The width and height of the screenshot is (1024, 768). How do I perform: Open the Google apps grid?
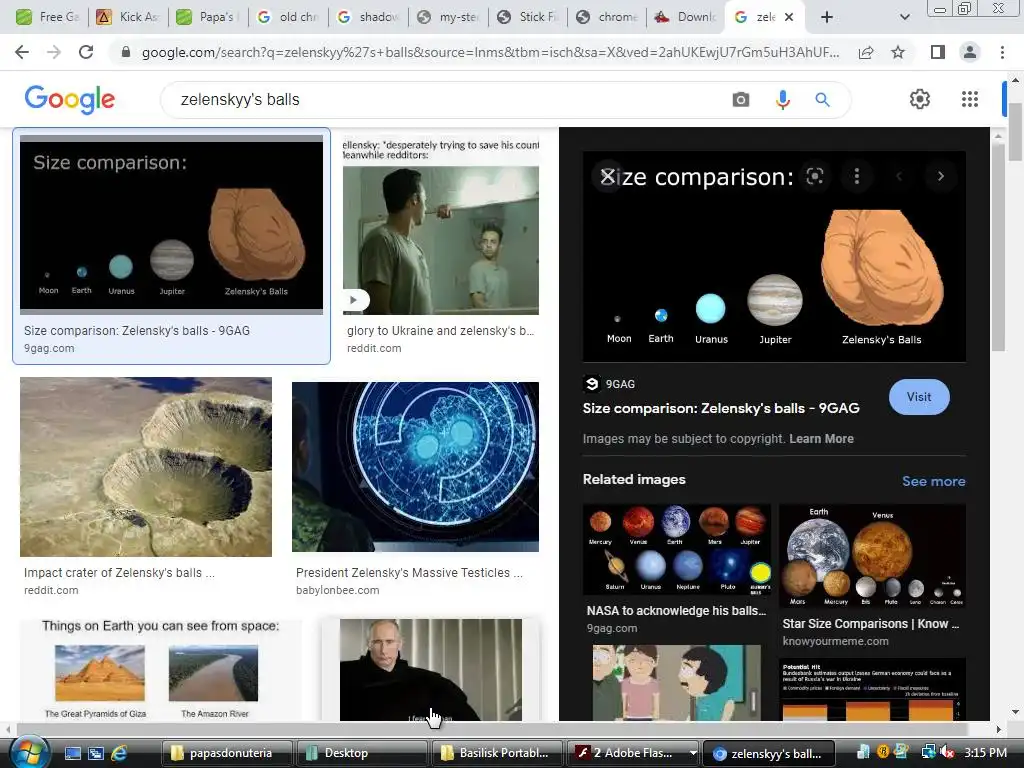[x=970, y=99]
